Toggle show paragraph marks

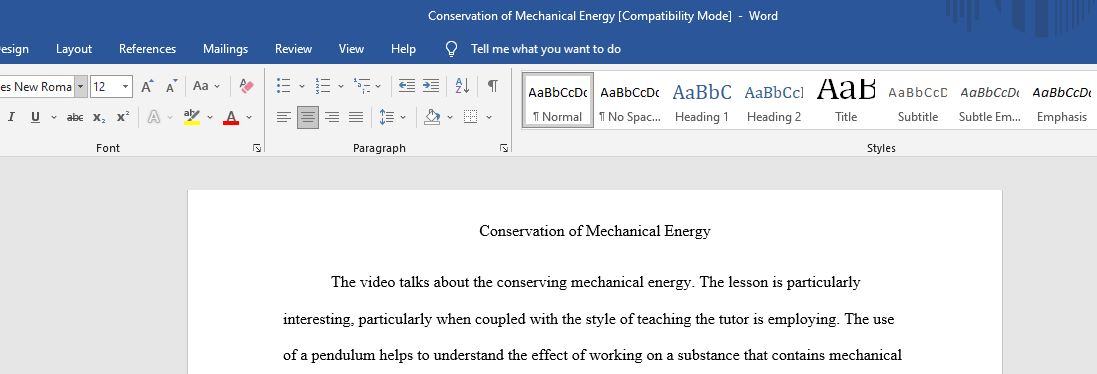pos(493,86)
